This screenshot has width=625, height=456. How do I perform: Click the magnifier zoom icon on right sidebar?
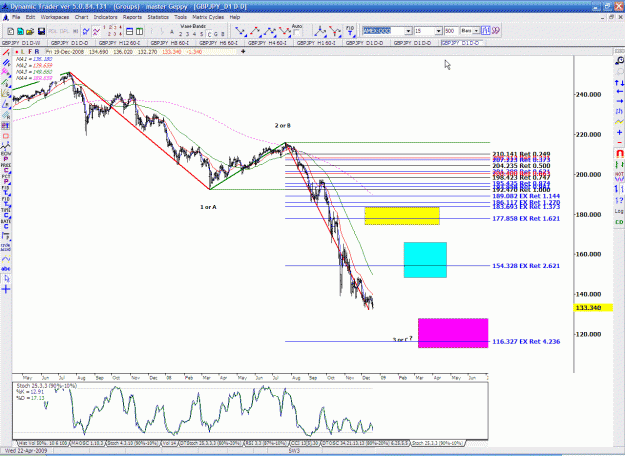pyautogui.click(x=619, y=61)
